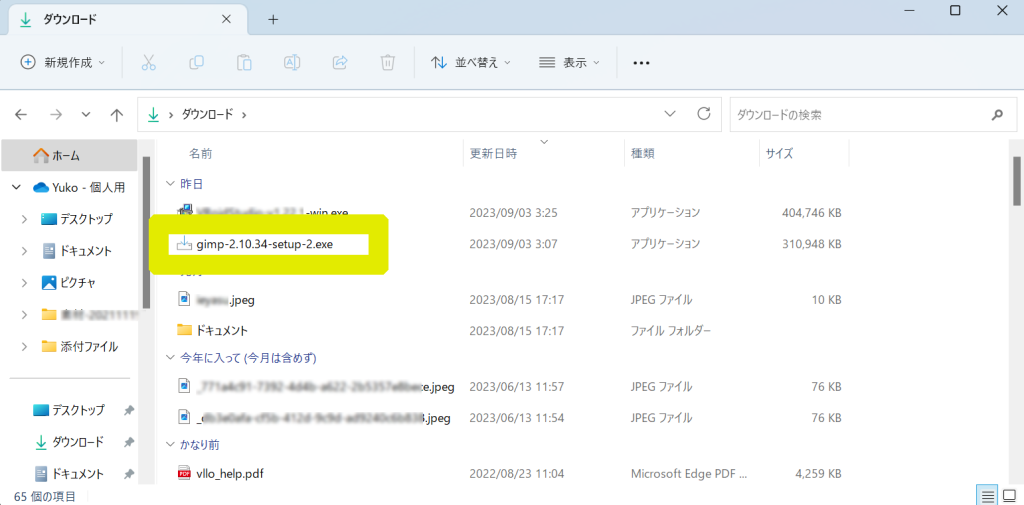Open 添付ファイル folder in sidebar
The image size is (1024, 505).
79,346
